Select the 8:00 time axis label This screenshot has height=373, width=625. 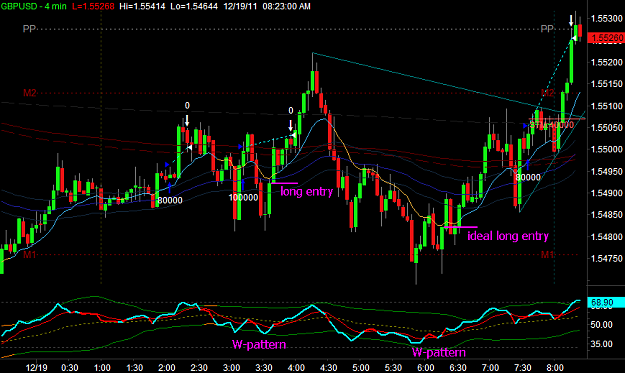(x=555, y=367)
